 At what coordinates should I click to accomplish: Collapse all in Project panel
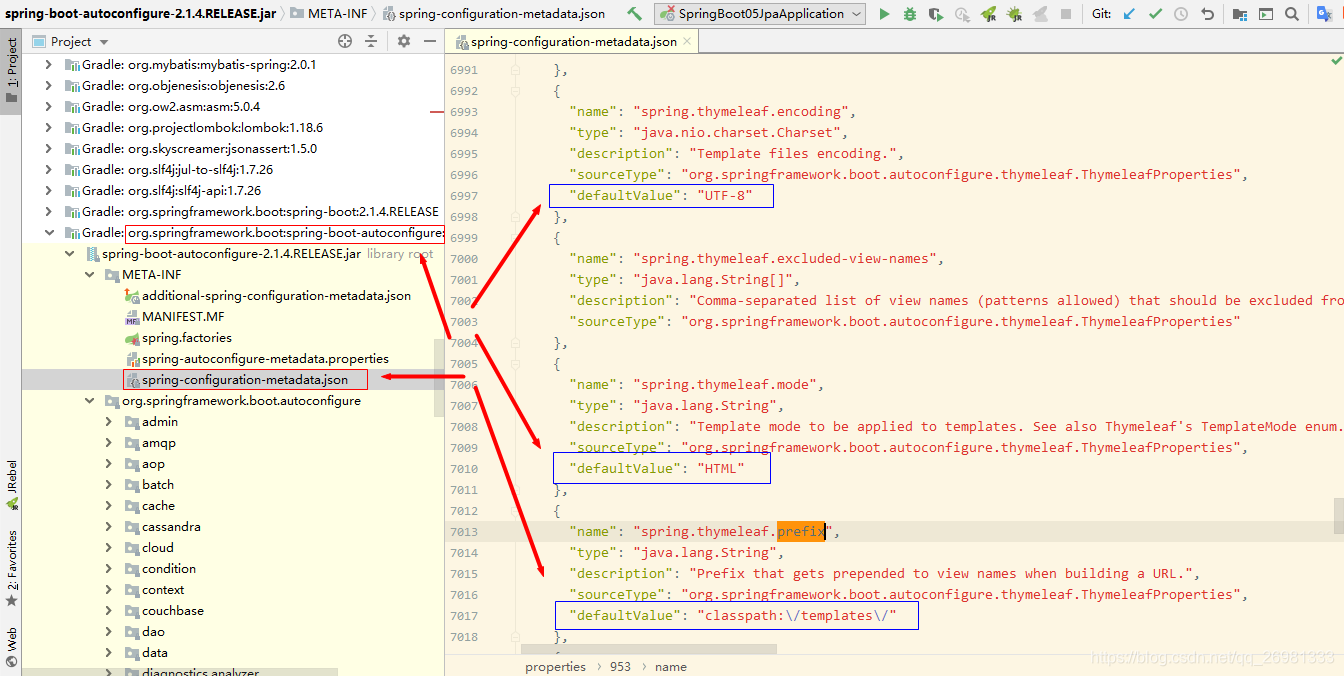click(371, 41)
